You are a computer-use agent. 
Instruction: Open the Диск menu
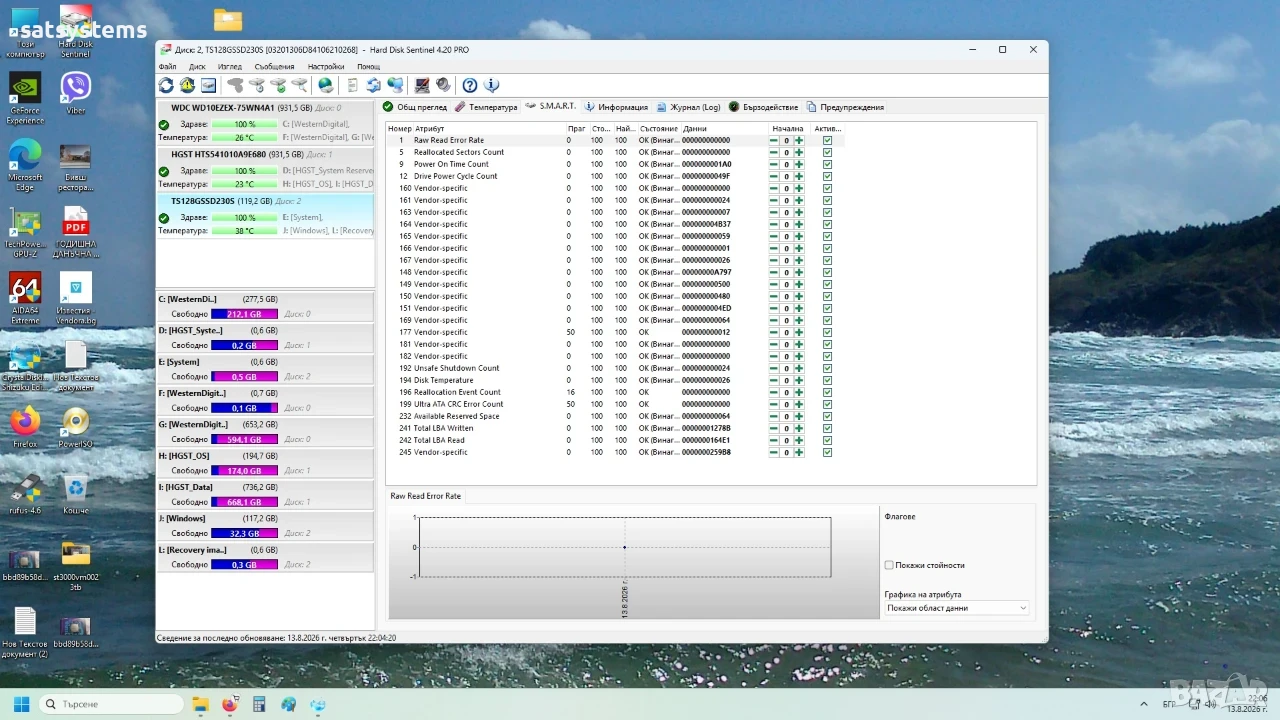pos(197,67)
